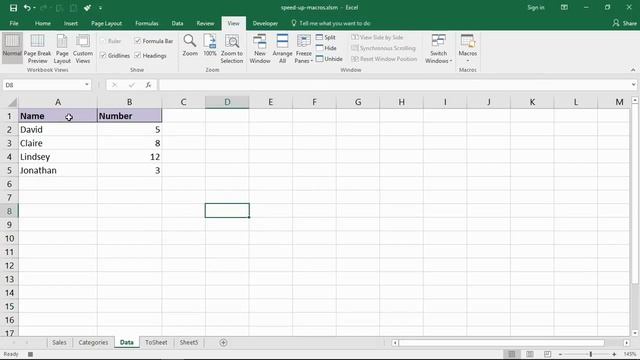
Task: Open the Switch Windows dropdown
Action: pos(438,48)
